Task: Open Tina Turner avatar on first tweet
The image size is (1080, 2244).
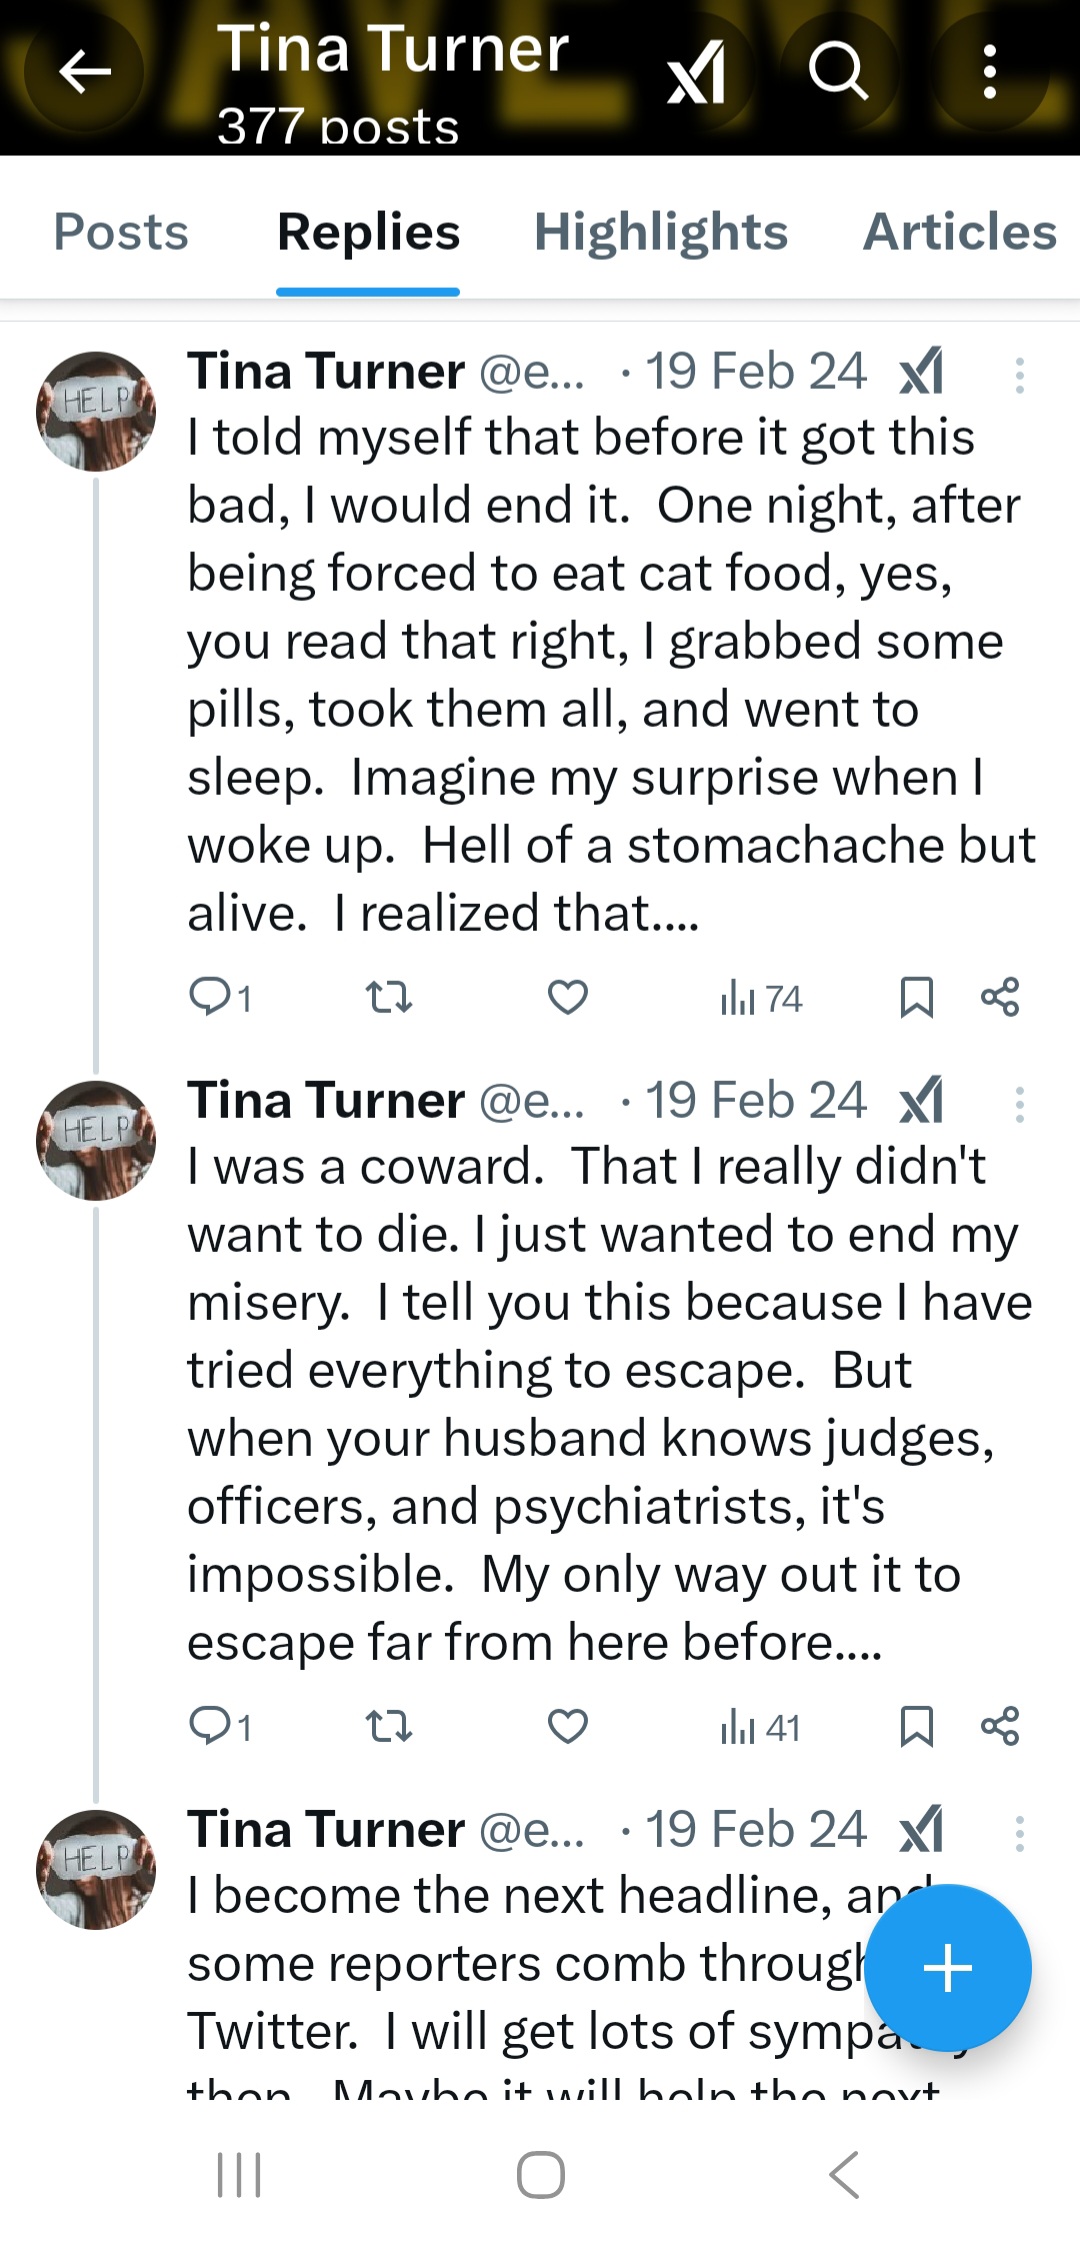Action: 96,411
